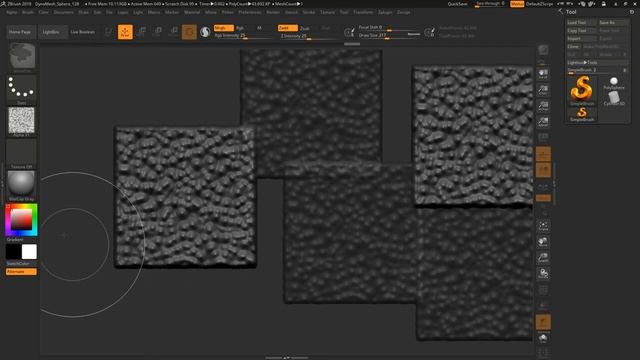Click the Load Tool button
The height and width of the screenshot is (360, 640).
pos(582,22)
